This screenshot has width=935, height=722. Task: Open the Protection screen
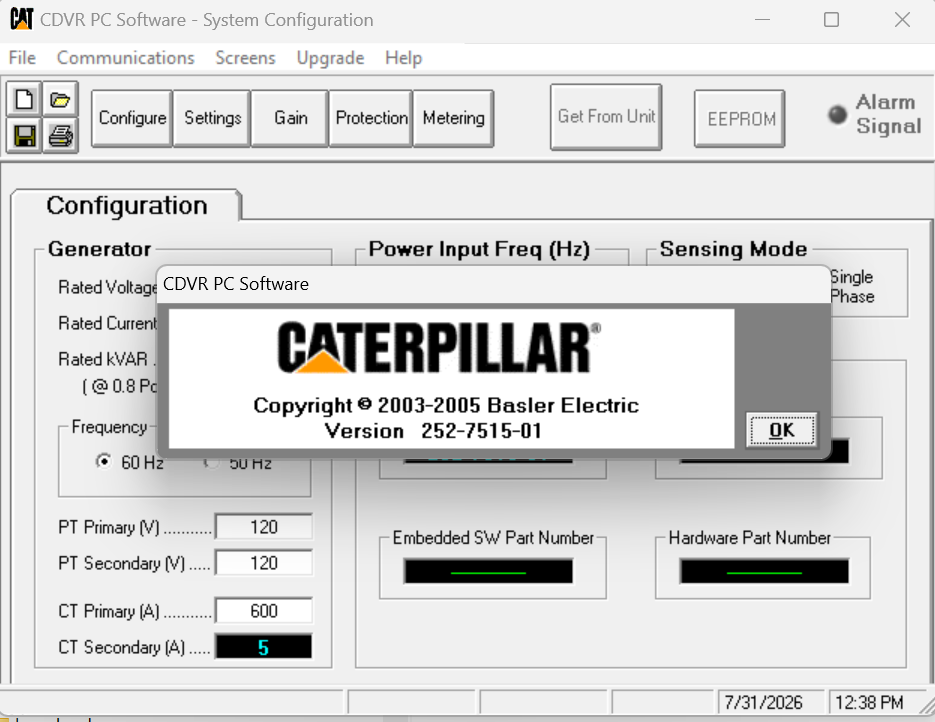pos(371,118)
